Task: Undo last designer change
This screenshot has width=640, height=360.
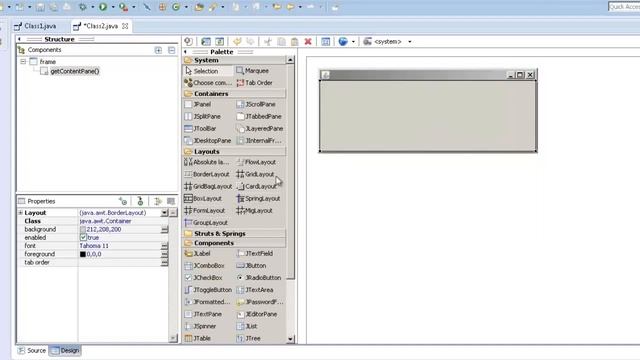Action: coord(237,41)
